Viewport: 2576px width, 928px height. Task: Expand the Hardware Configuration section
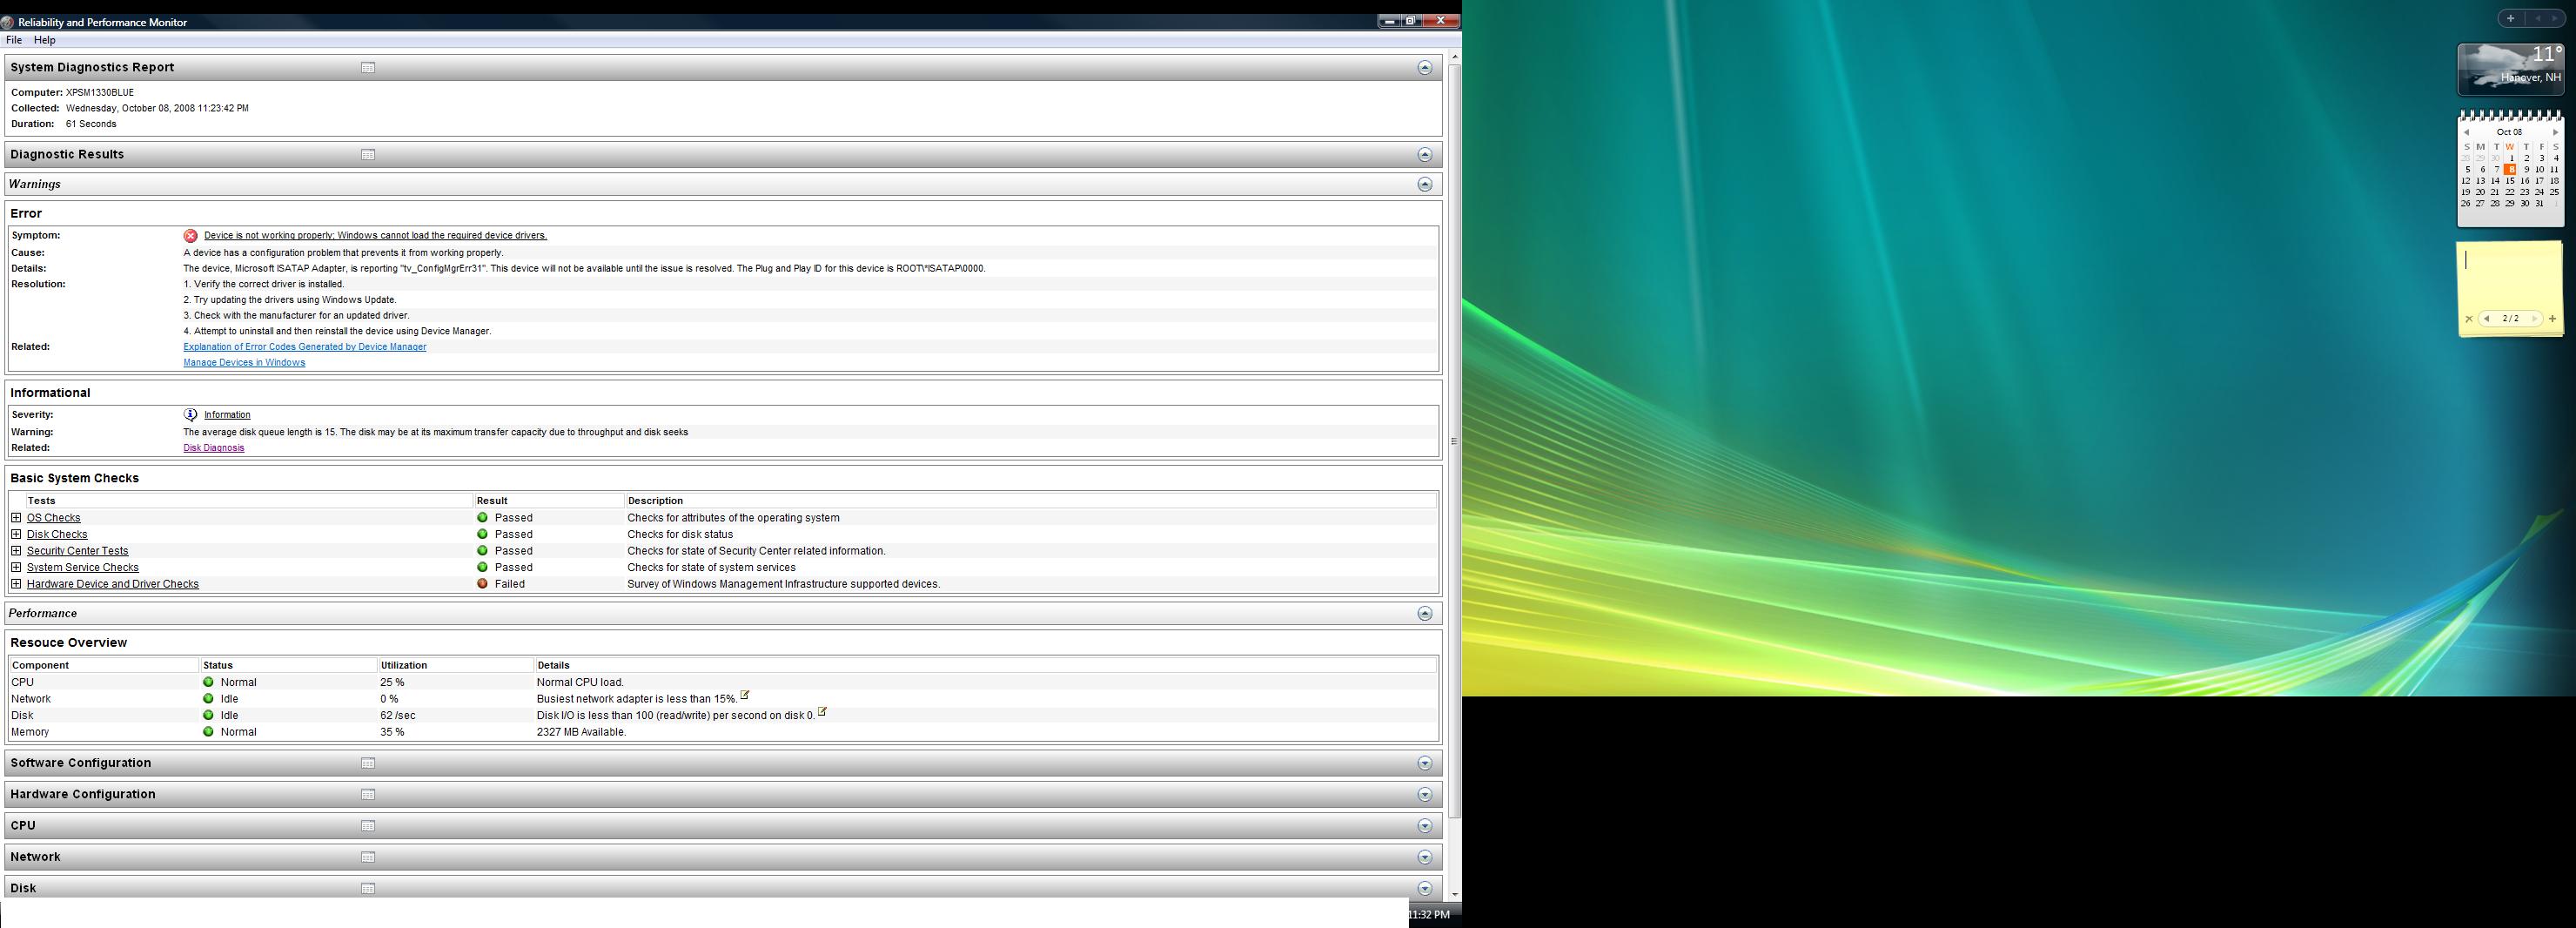[1425, 795]
